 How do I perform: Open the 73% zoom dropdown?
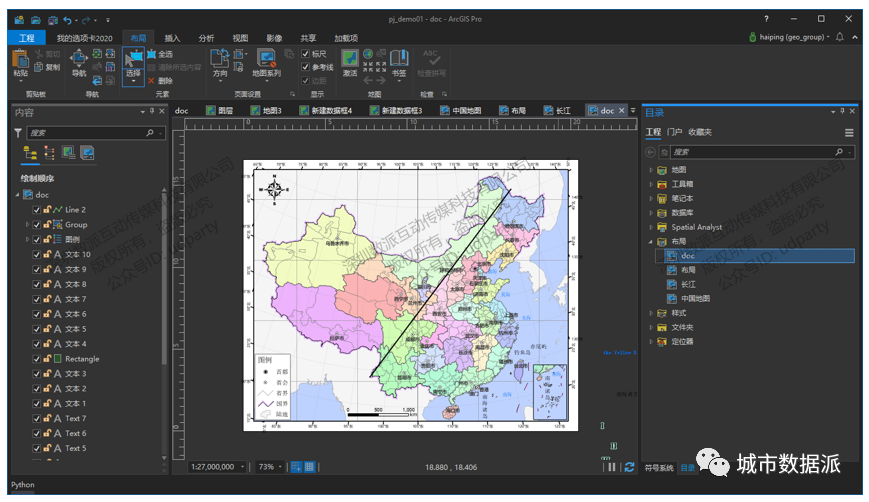pyautogui.click(x=280, y=467)
